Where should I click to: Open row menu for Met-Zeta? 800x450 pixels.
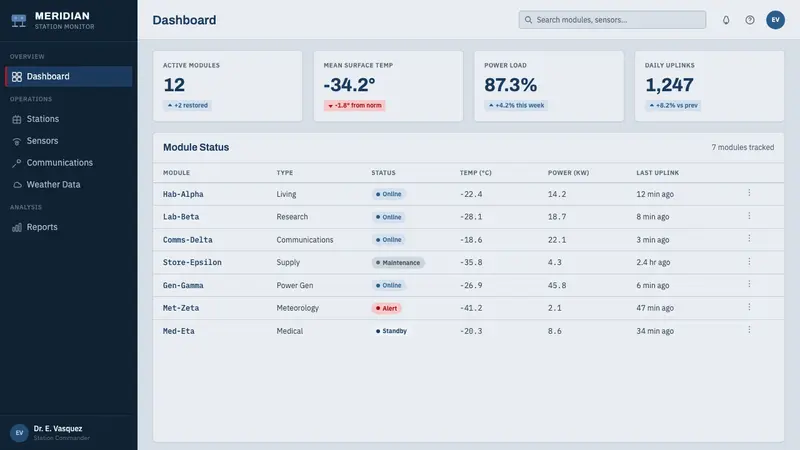(749, 307)
